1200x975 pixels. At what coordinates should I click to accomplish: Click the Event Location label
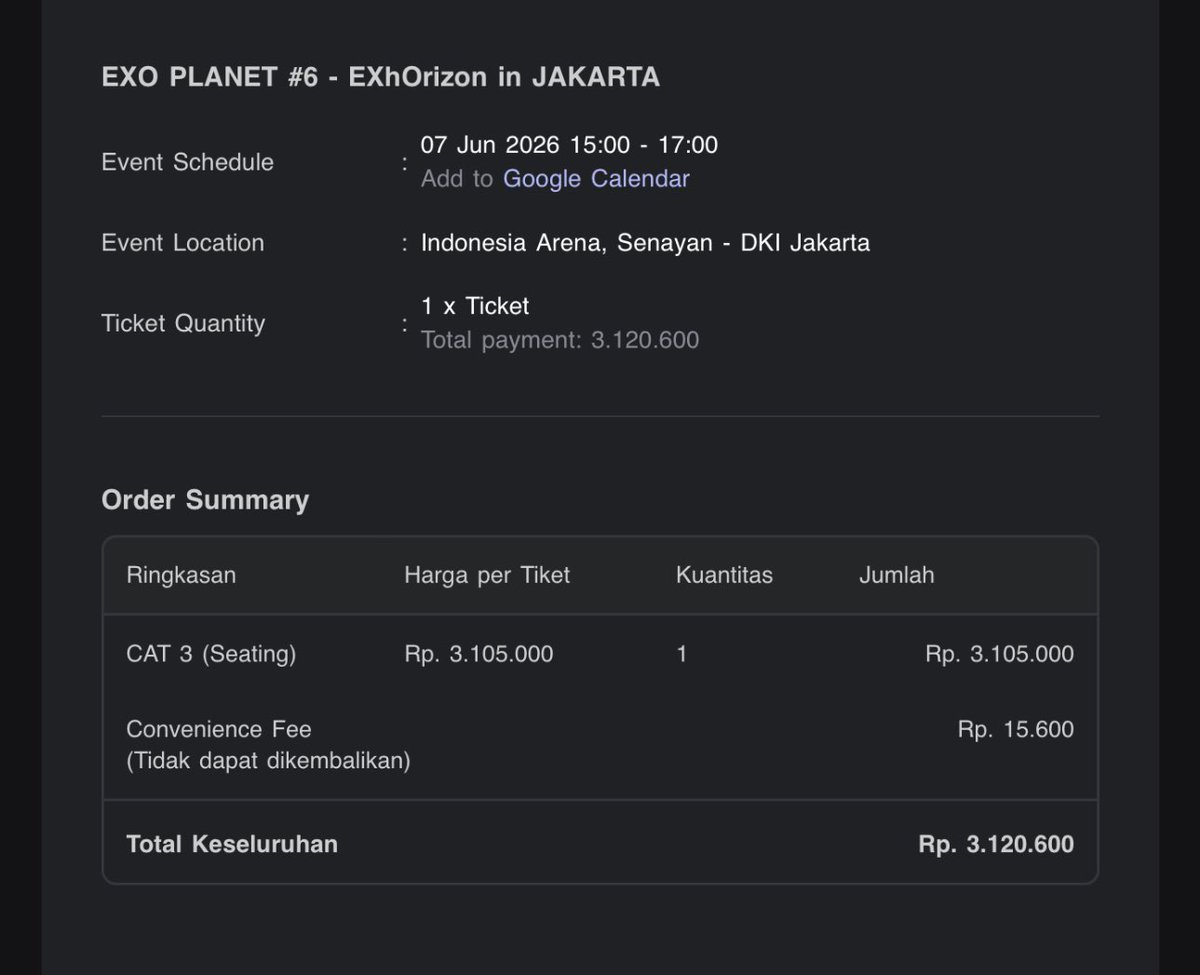coord(182,243)
